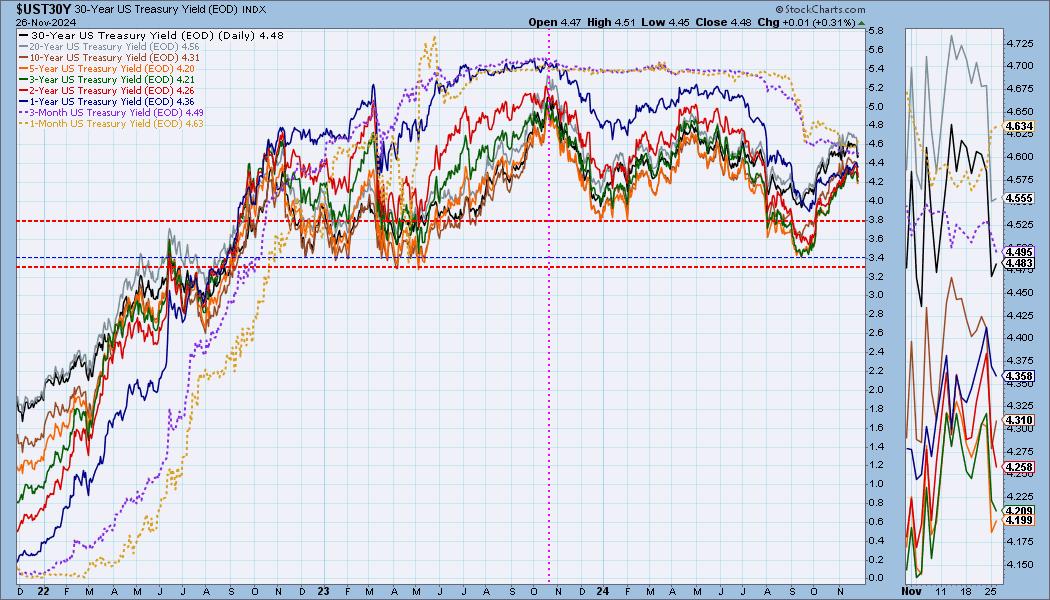Screen dimensions: 1050x600
Task: Click the 4.600 label on right axis
Action: (x=1020, y=157)
